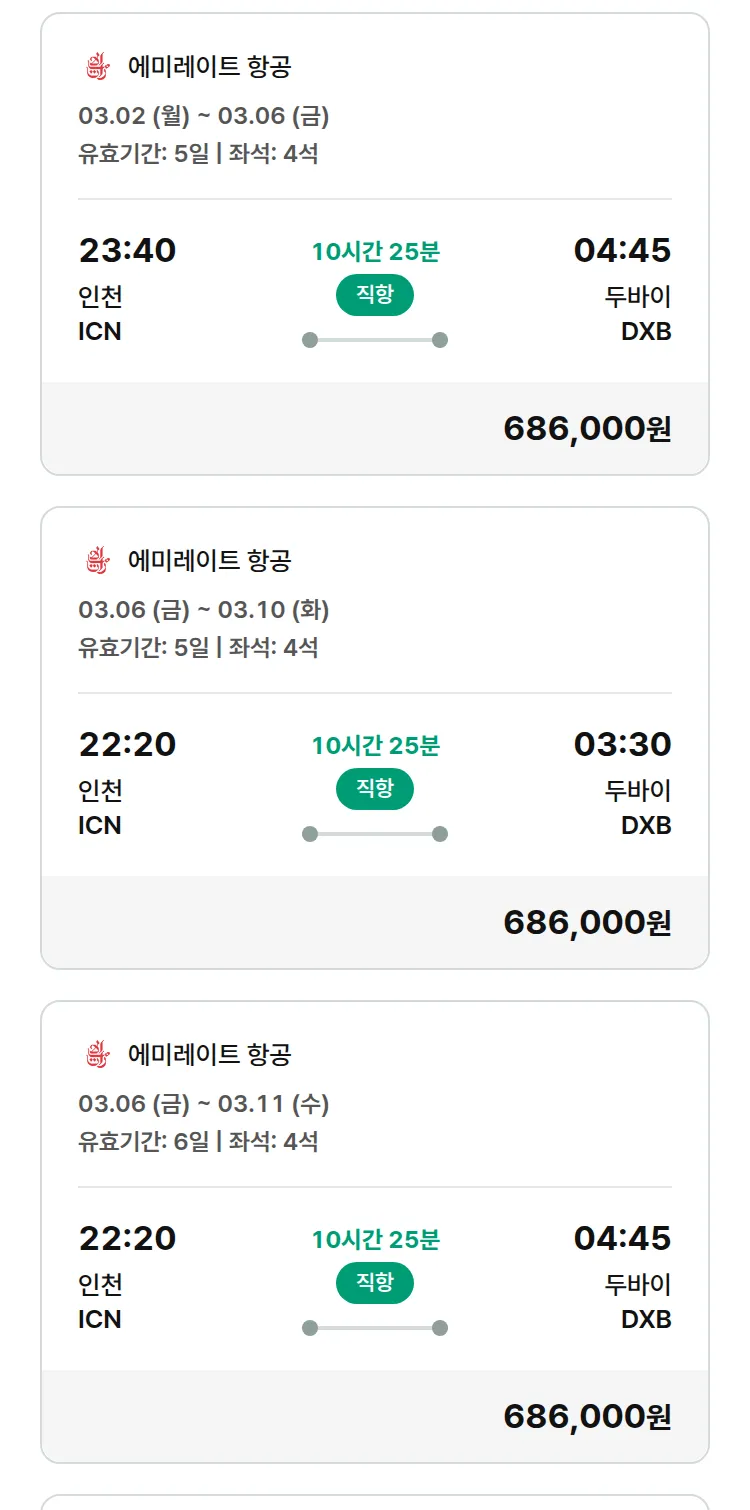This screenshot has height=1510, width=750.
Task: Click the 03:30 arrival time
Action: click(x=622, y=744)
